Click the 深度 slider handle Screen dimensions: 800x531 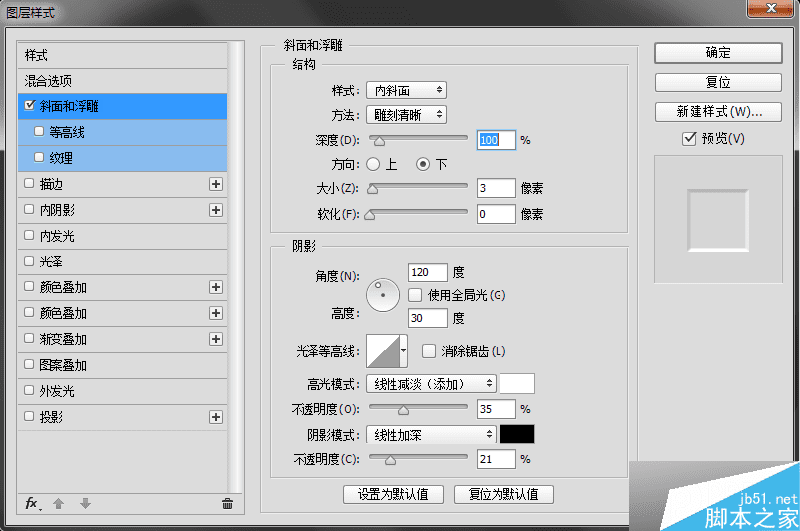[x=379, y=141]
